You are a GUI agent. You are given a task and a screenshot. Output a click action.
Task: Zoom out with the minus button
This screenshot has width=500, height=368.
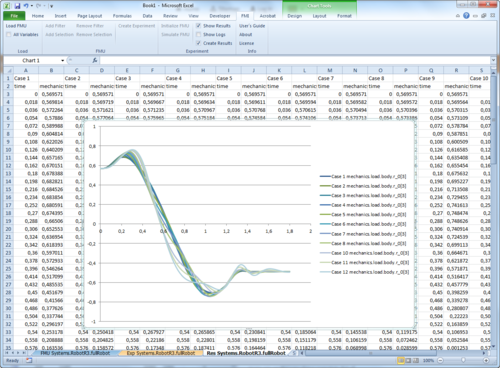point(440,360)
